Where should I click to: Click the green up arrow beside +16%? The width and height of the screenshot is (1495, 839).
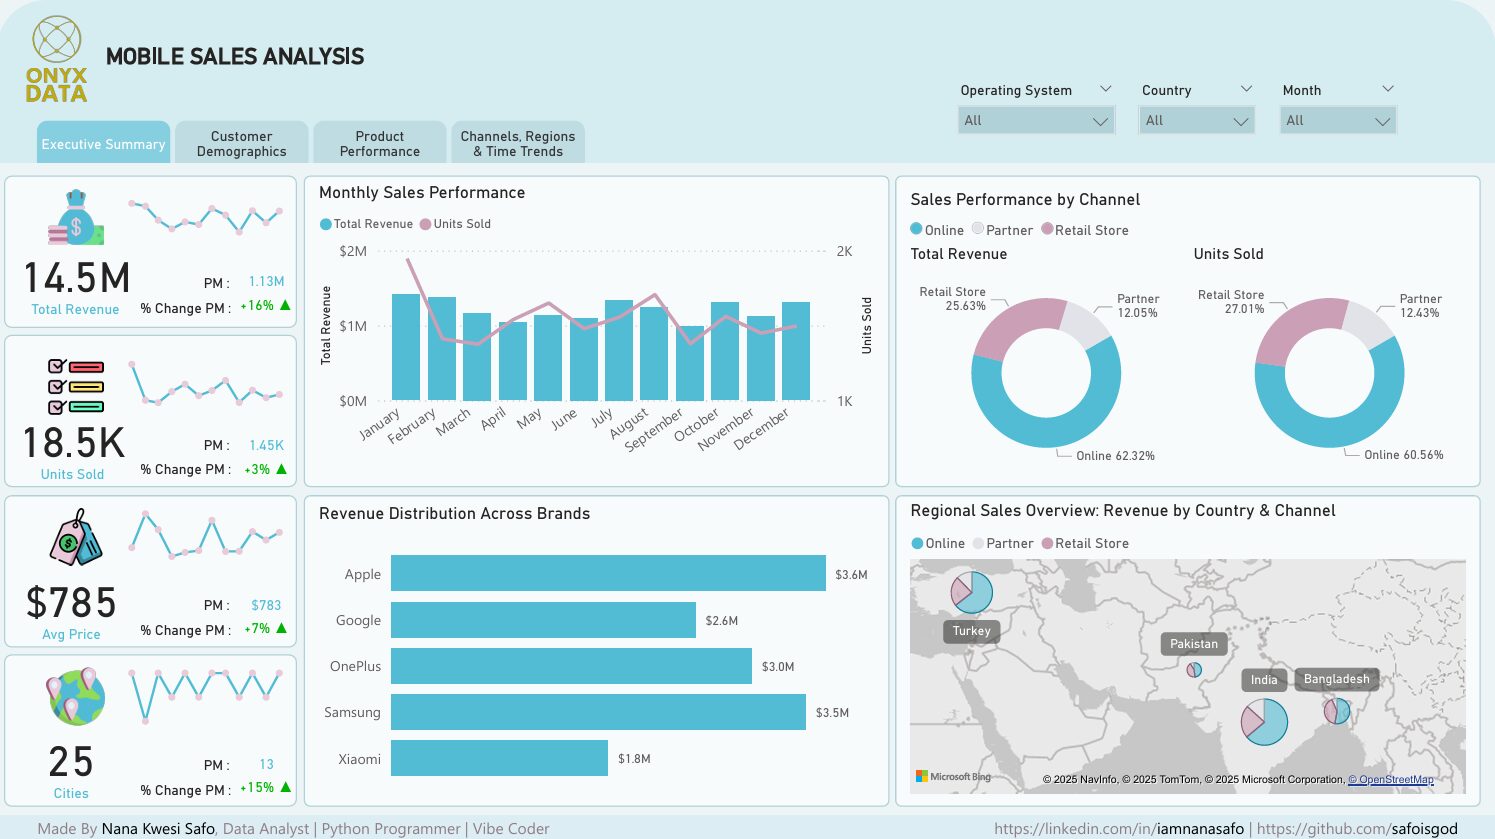tap(285, 305)
